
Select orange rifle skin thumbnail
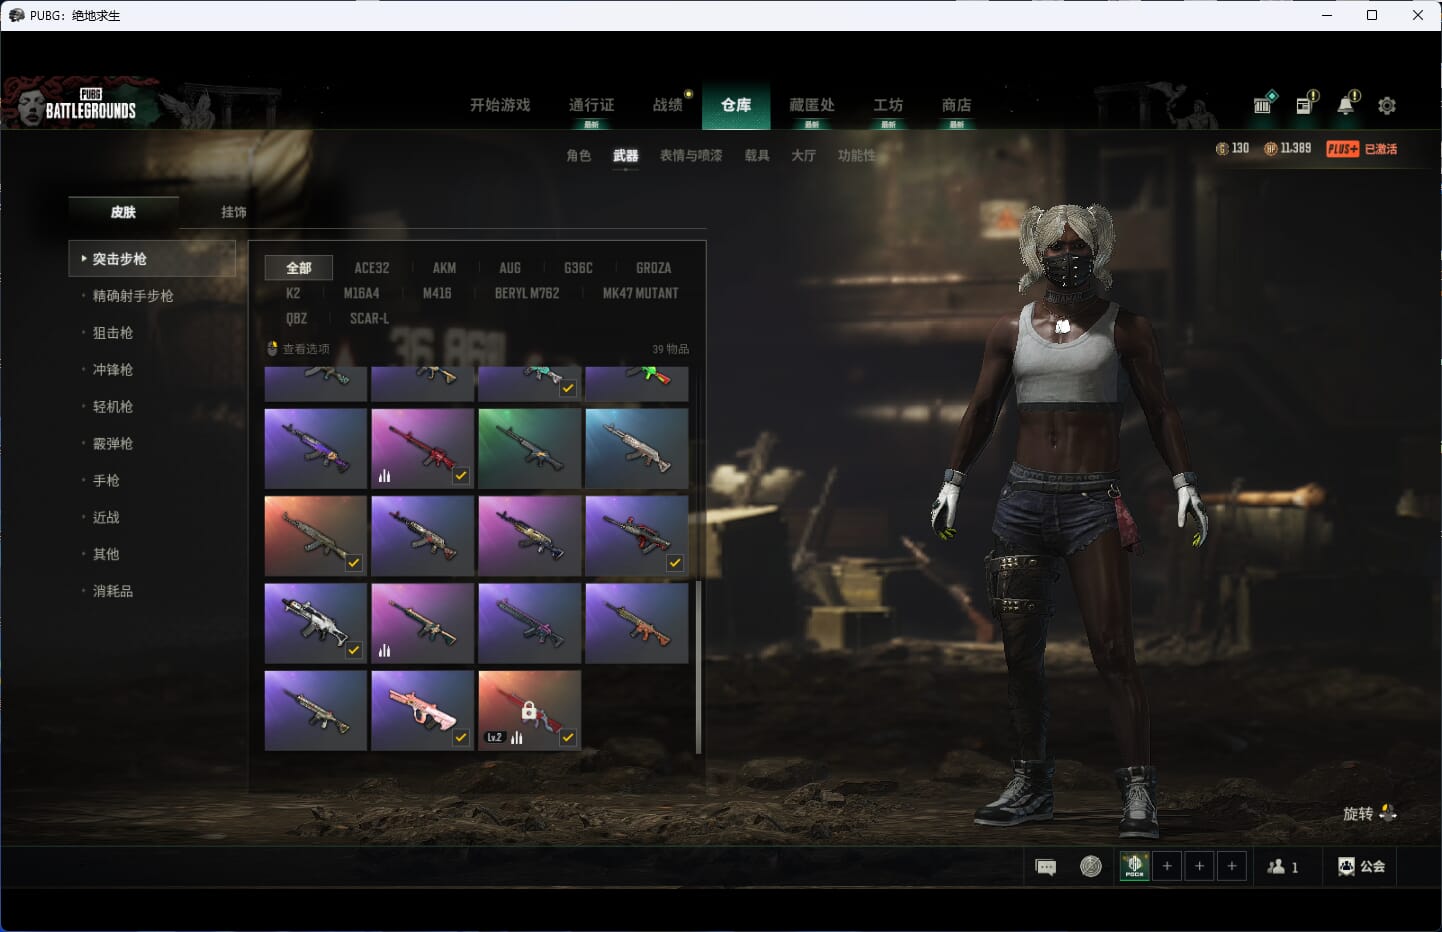click(636, 623)
